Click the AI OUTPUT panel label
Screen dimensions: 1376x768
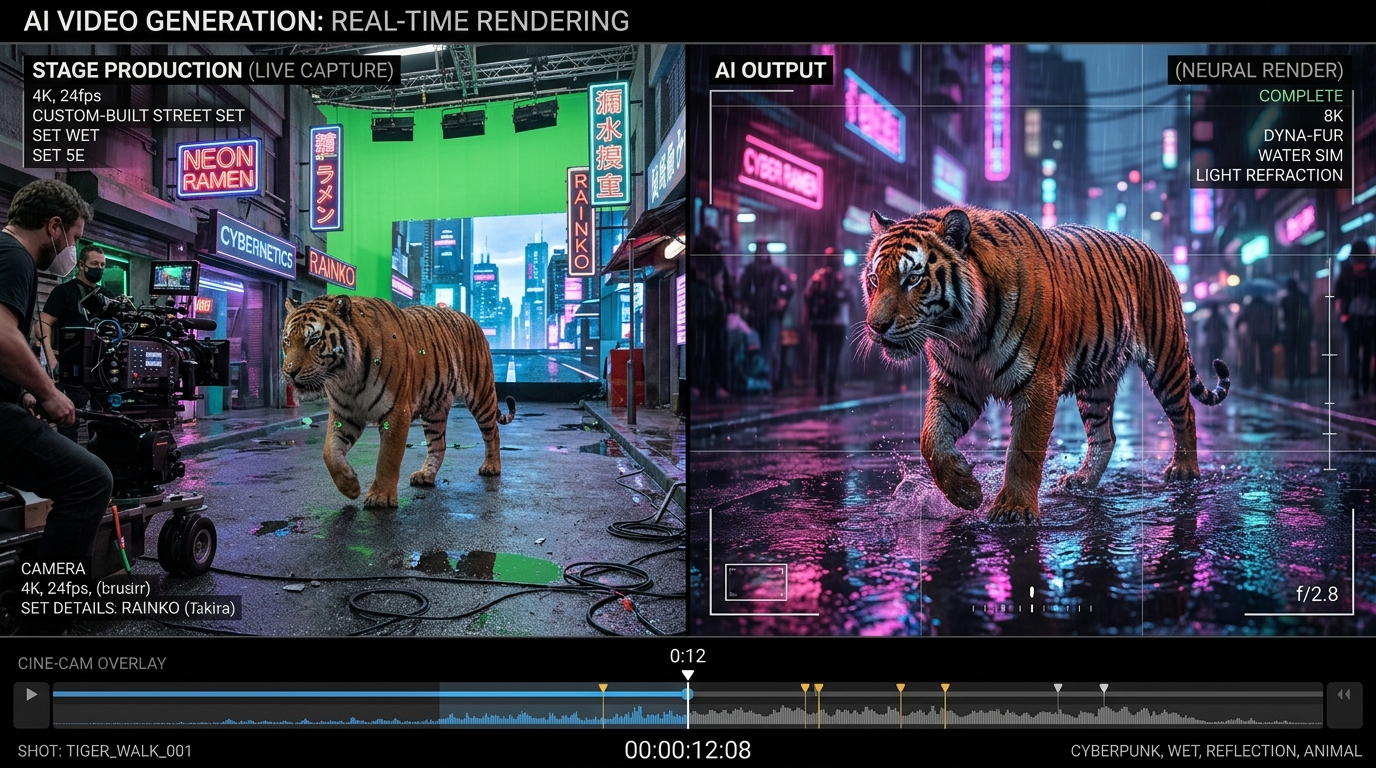click(770, 70)
